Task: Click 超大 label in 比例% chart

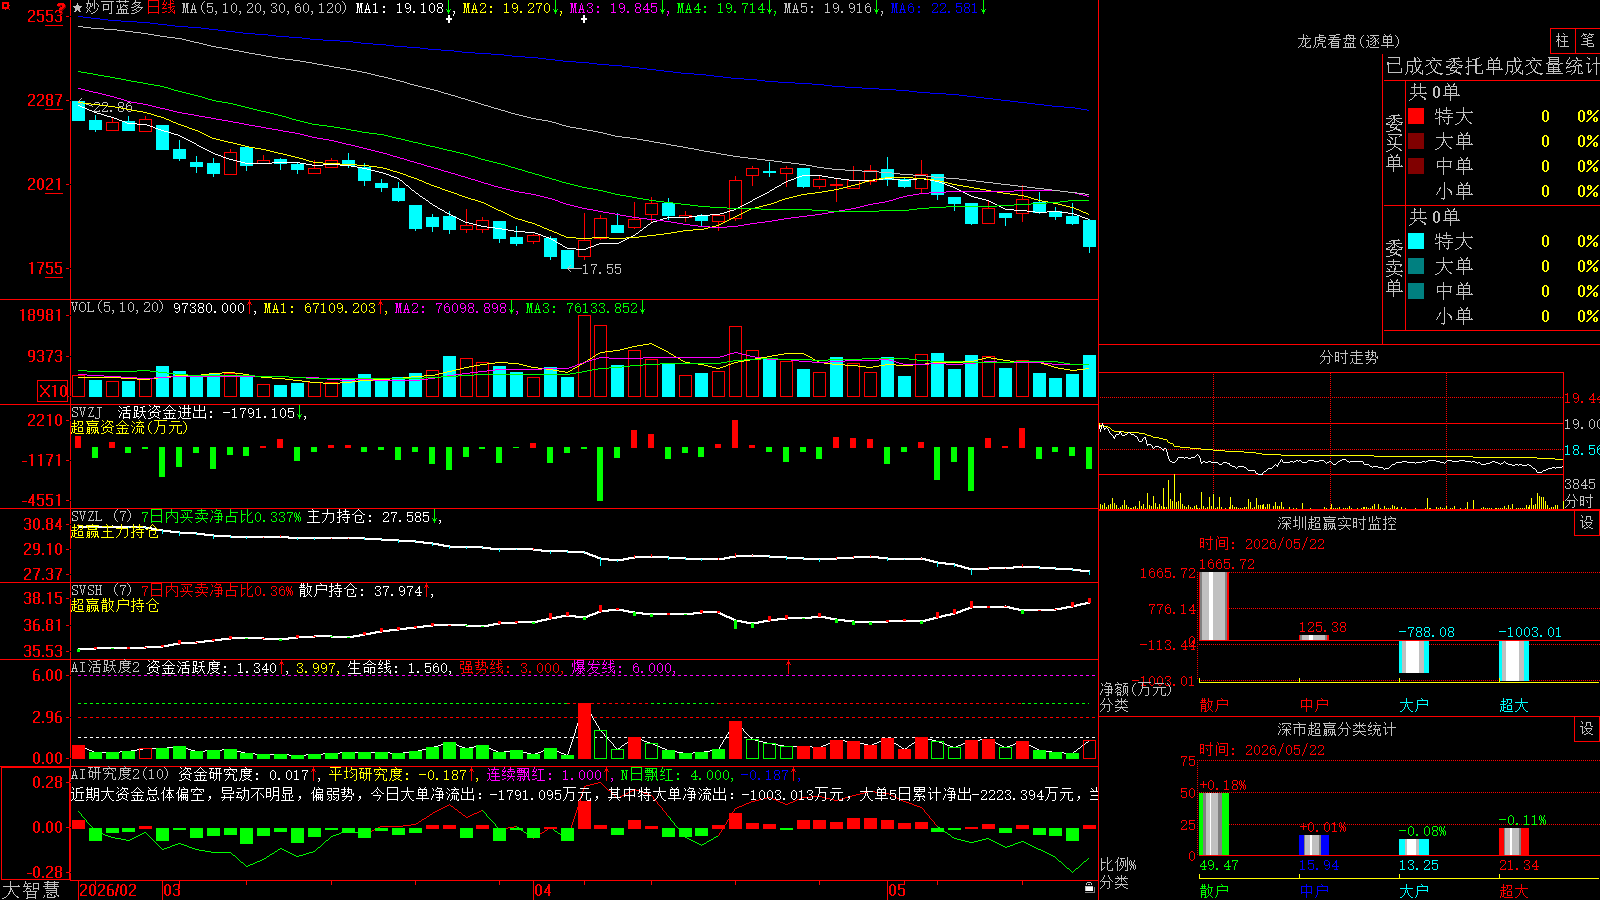Action: [1514, 890]
